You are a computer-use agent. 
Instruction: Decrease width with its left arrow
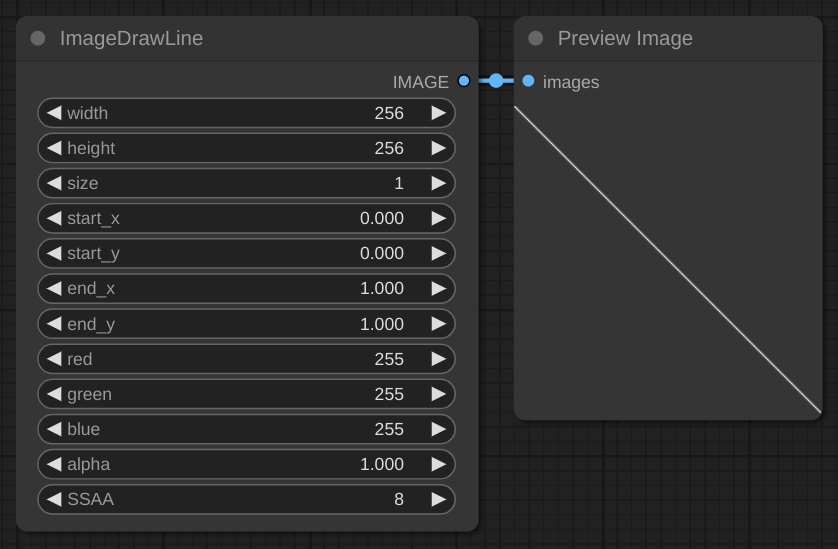click(x=54, y=113)
